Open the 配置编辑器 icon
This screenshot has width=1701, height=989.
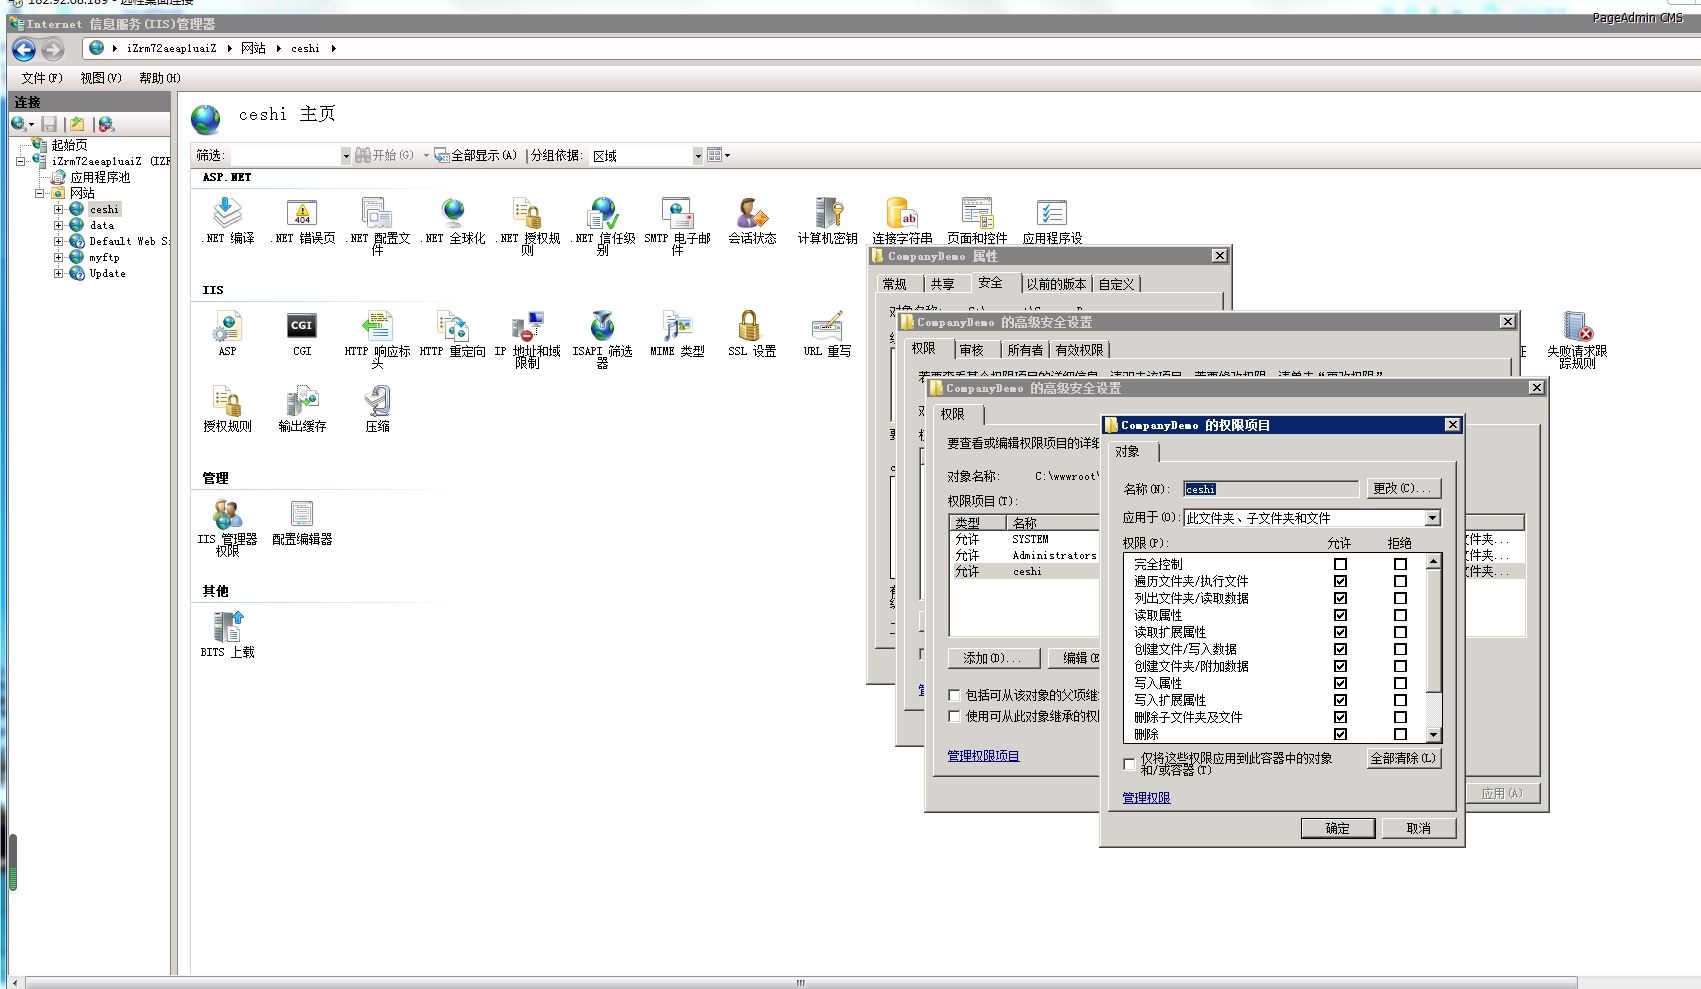302,514
